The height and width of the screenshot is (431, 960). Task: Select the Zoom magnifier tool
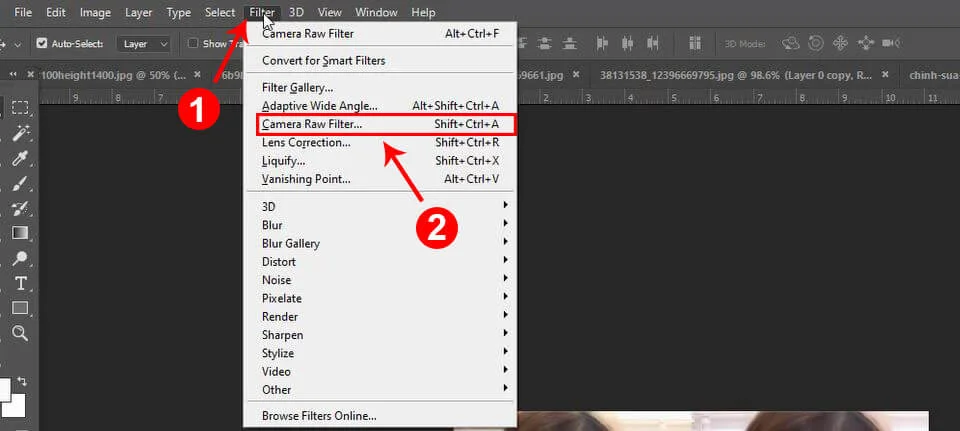20,332
